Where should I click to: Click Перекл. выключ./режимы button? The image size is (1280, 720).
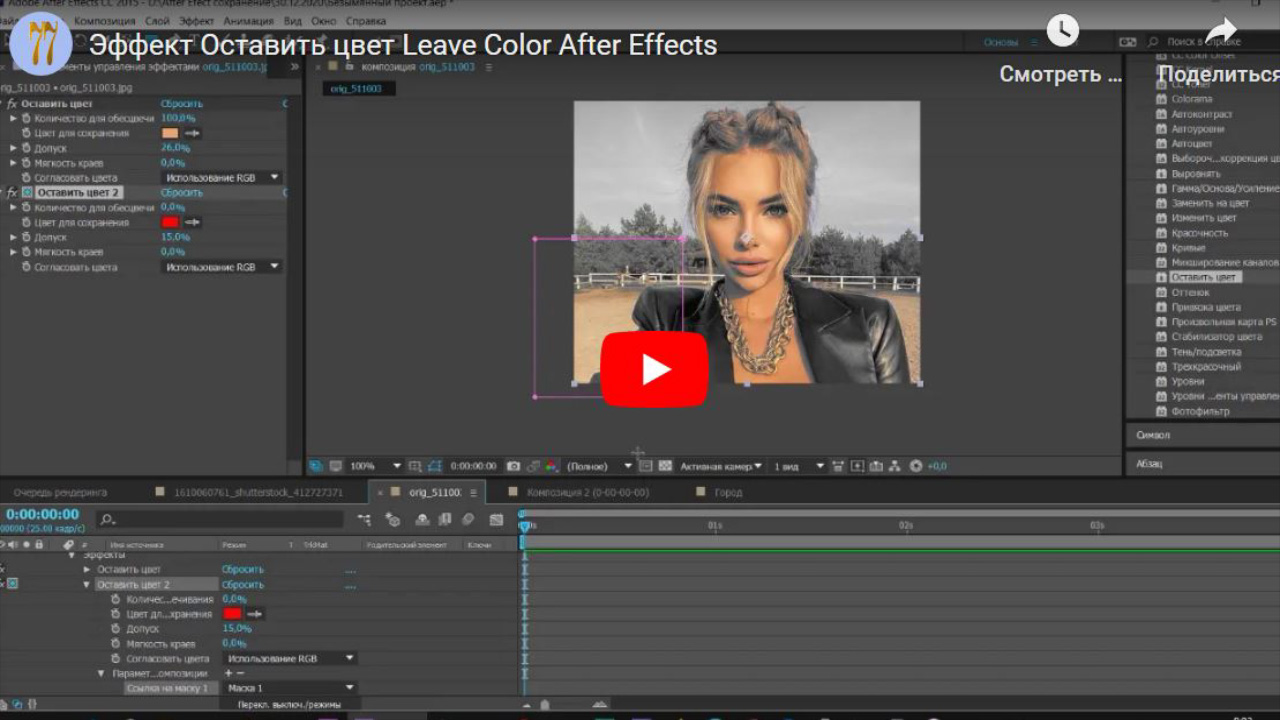(x=288, y=705)
